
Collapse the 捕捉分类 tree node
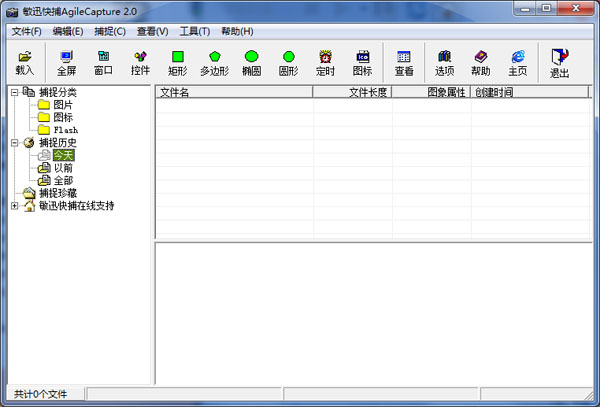click(15, 92)
